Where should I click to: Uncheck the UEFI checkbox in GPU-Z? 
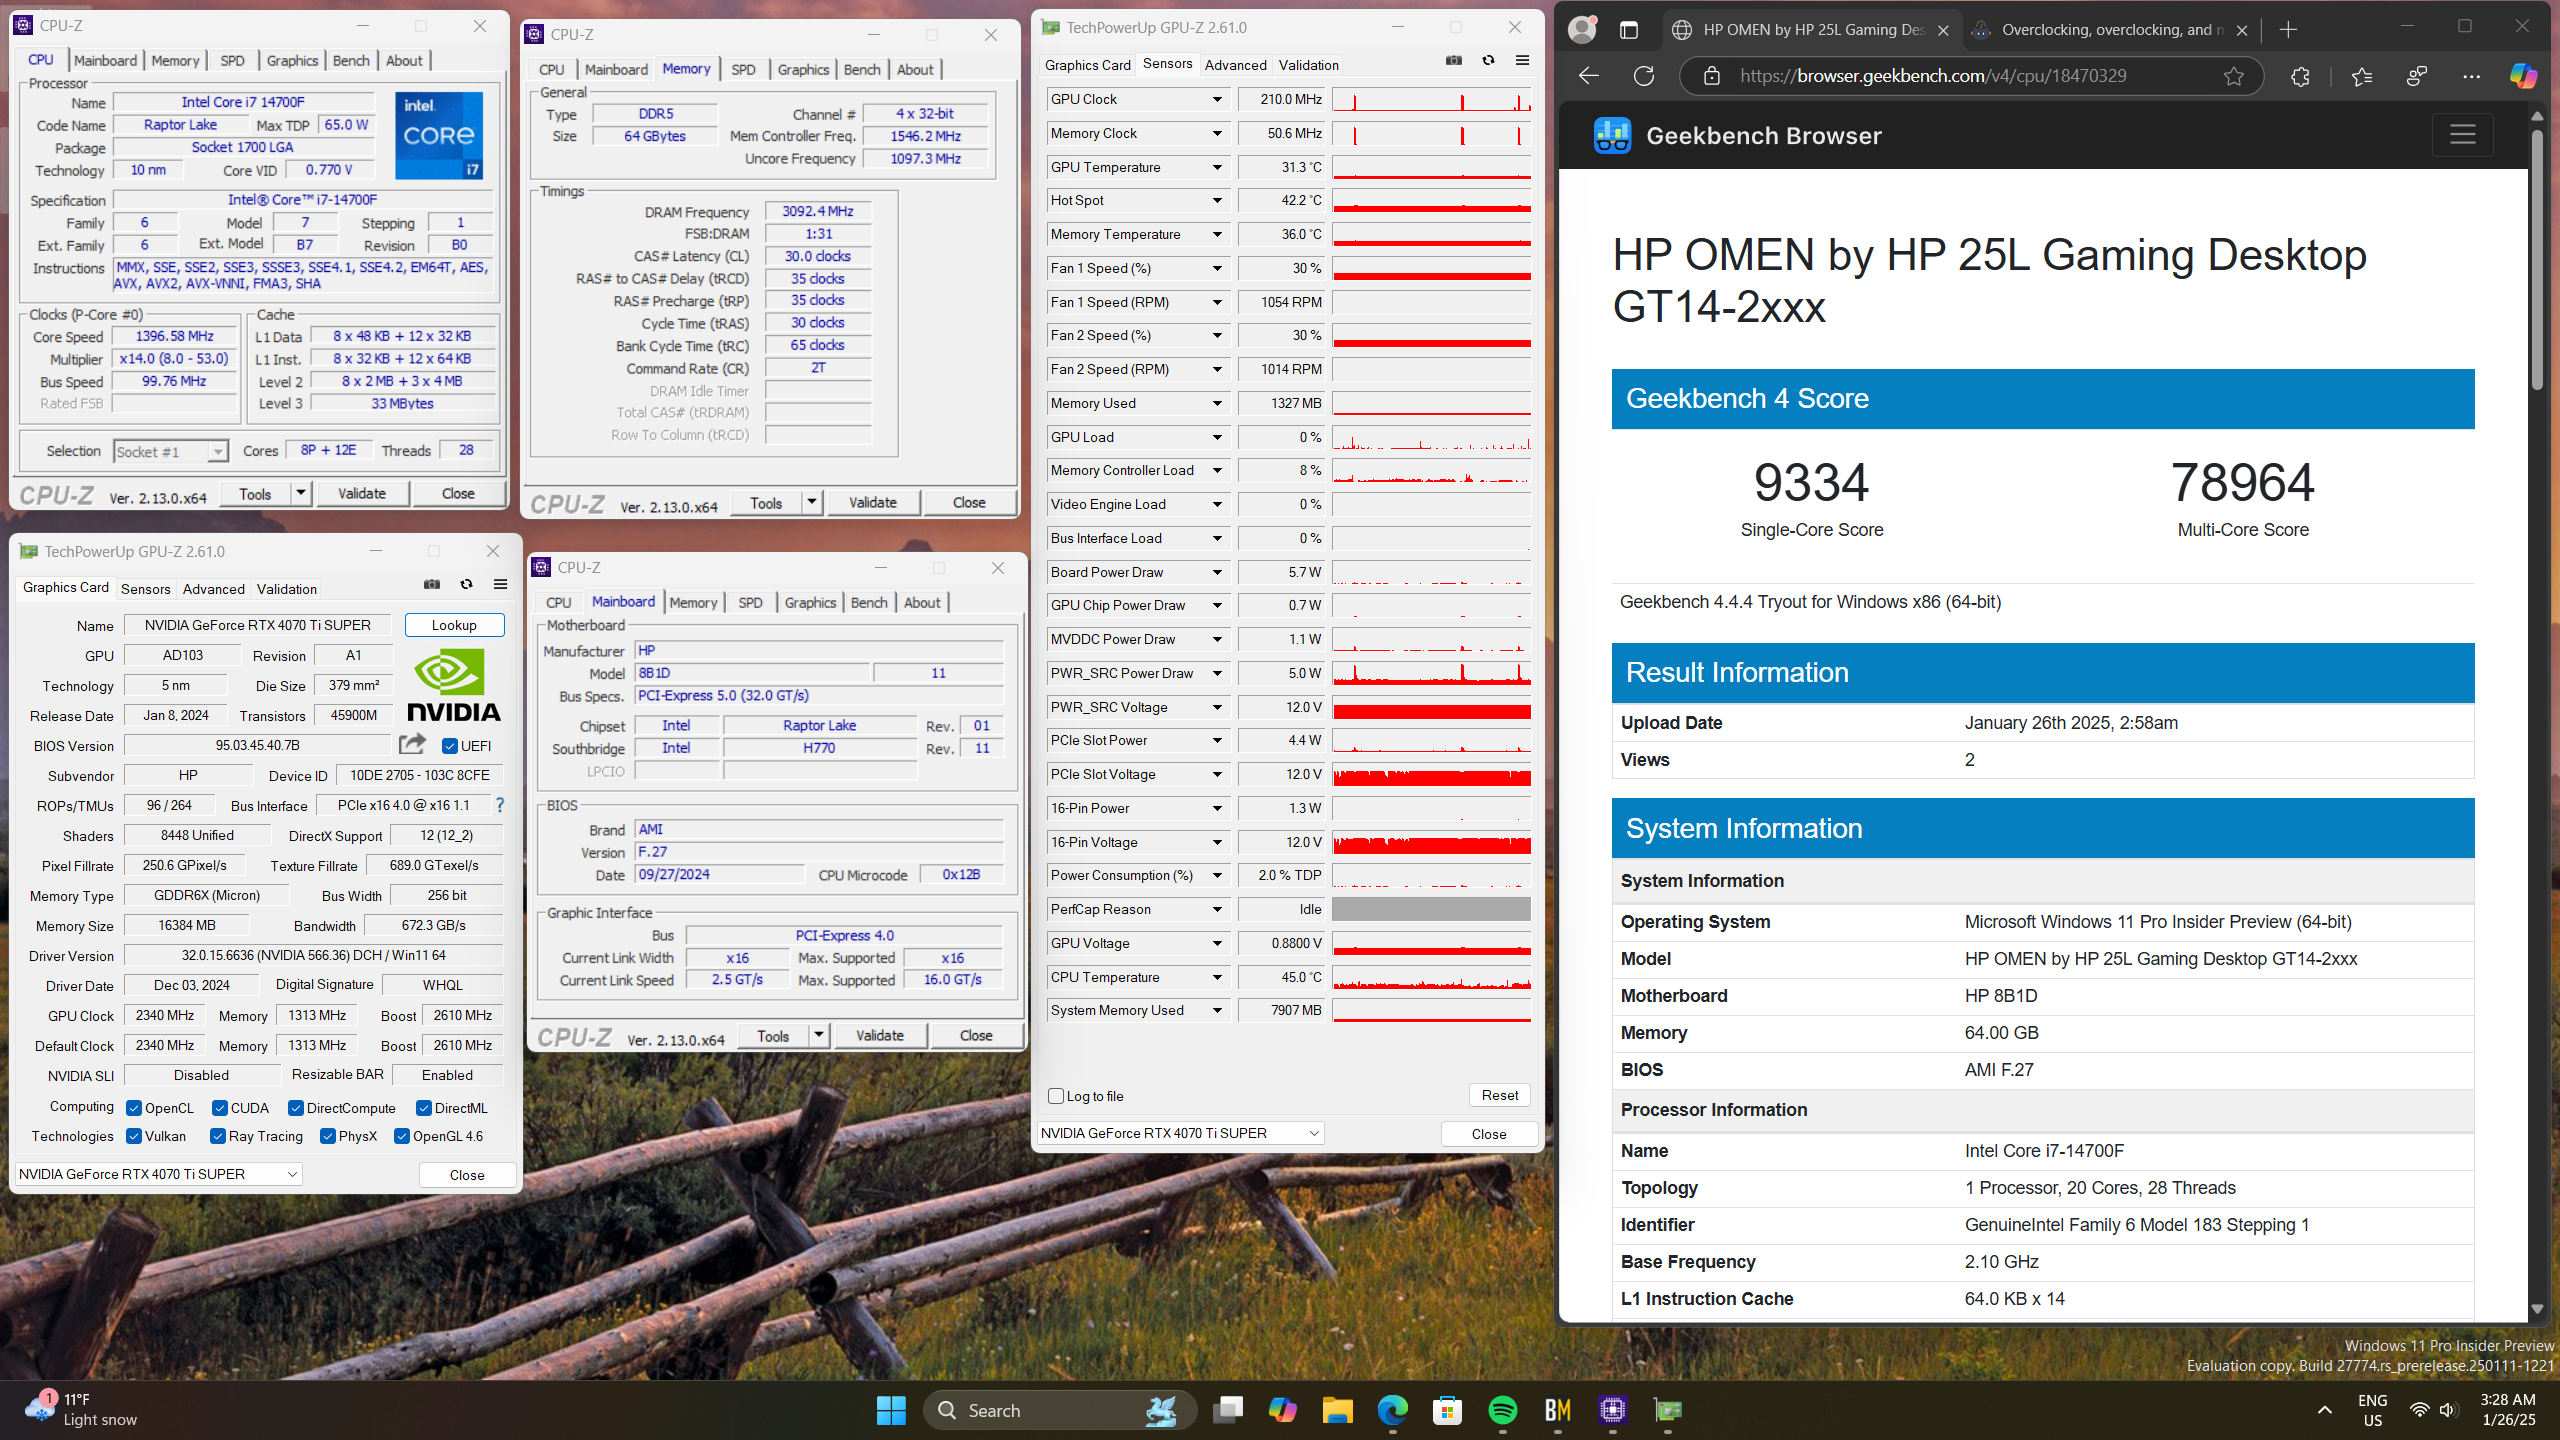(x=450, y=746)
